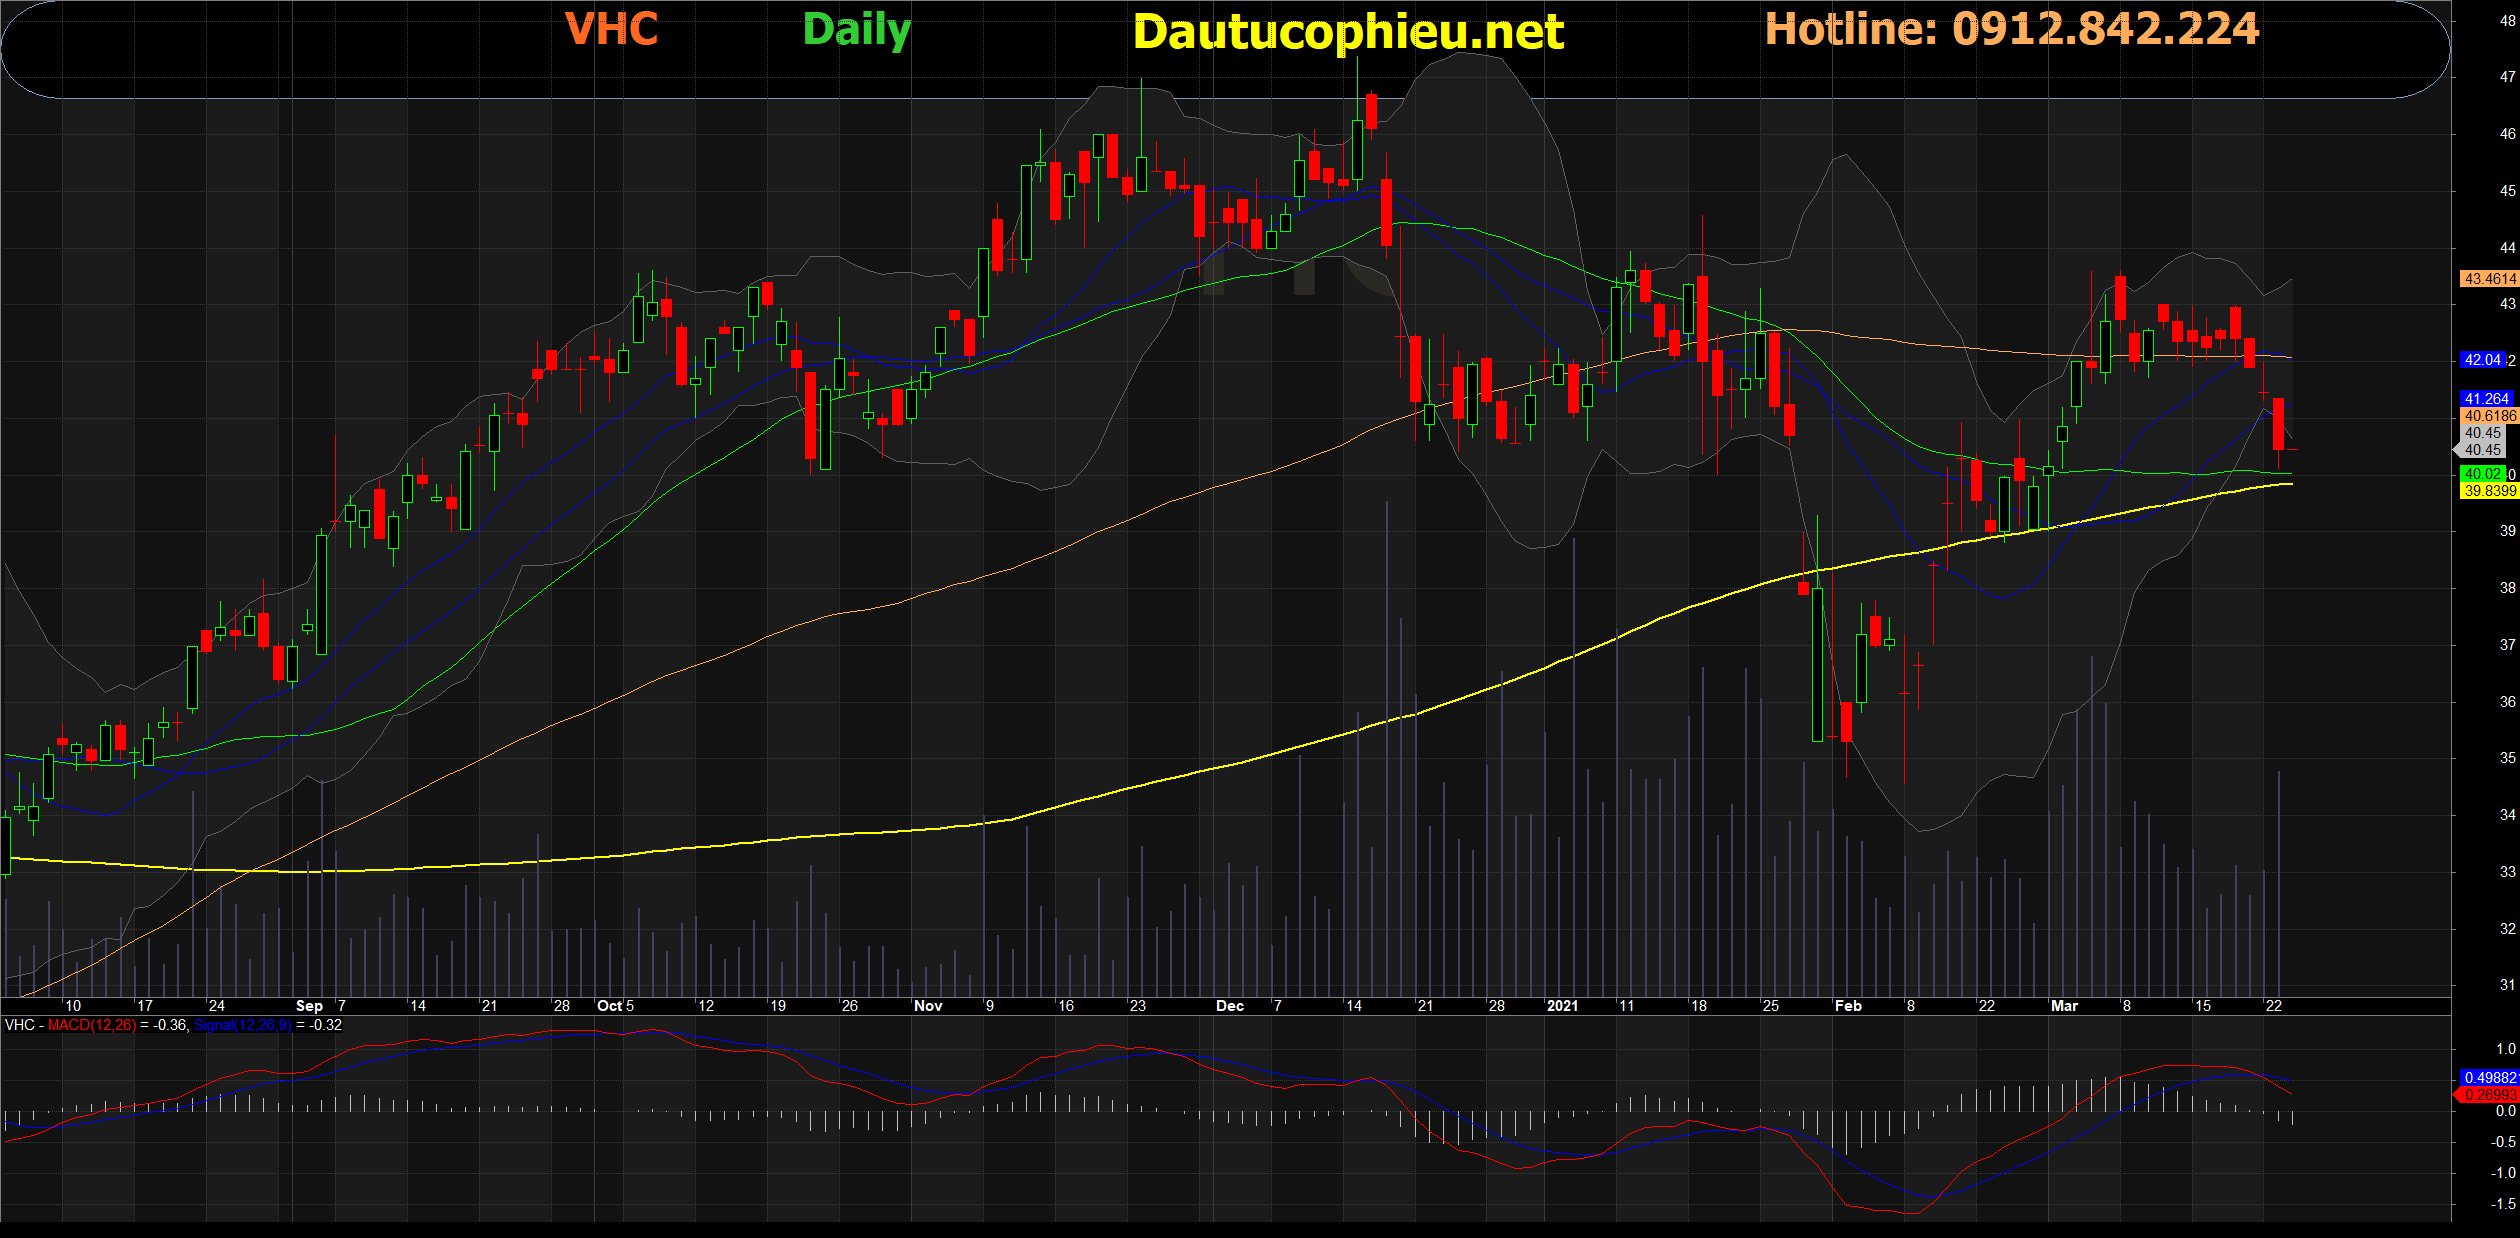This screenshot has width=2520, height=1238.
Task: Select the blue 42.04 price tag
Action: [x=2482, y=360]
